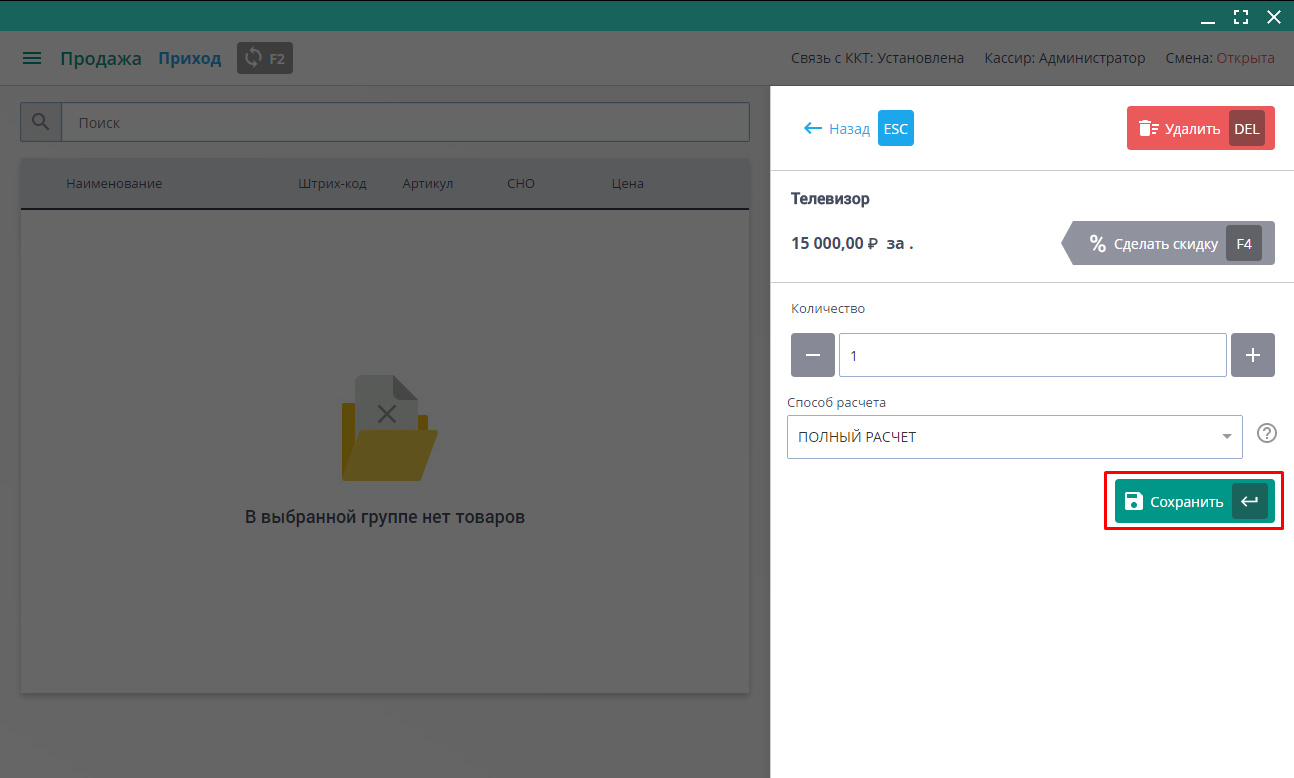Close the application window

[1273, 16]
